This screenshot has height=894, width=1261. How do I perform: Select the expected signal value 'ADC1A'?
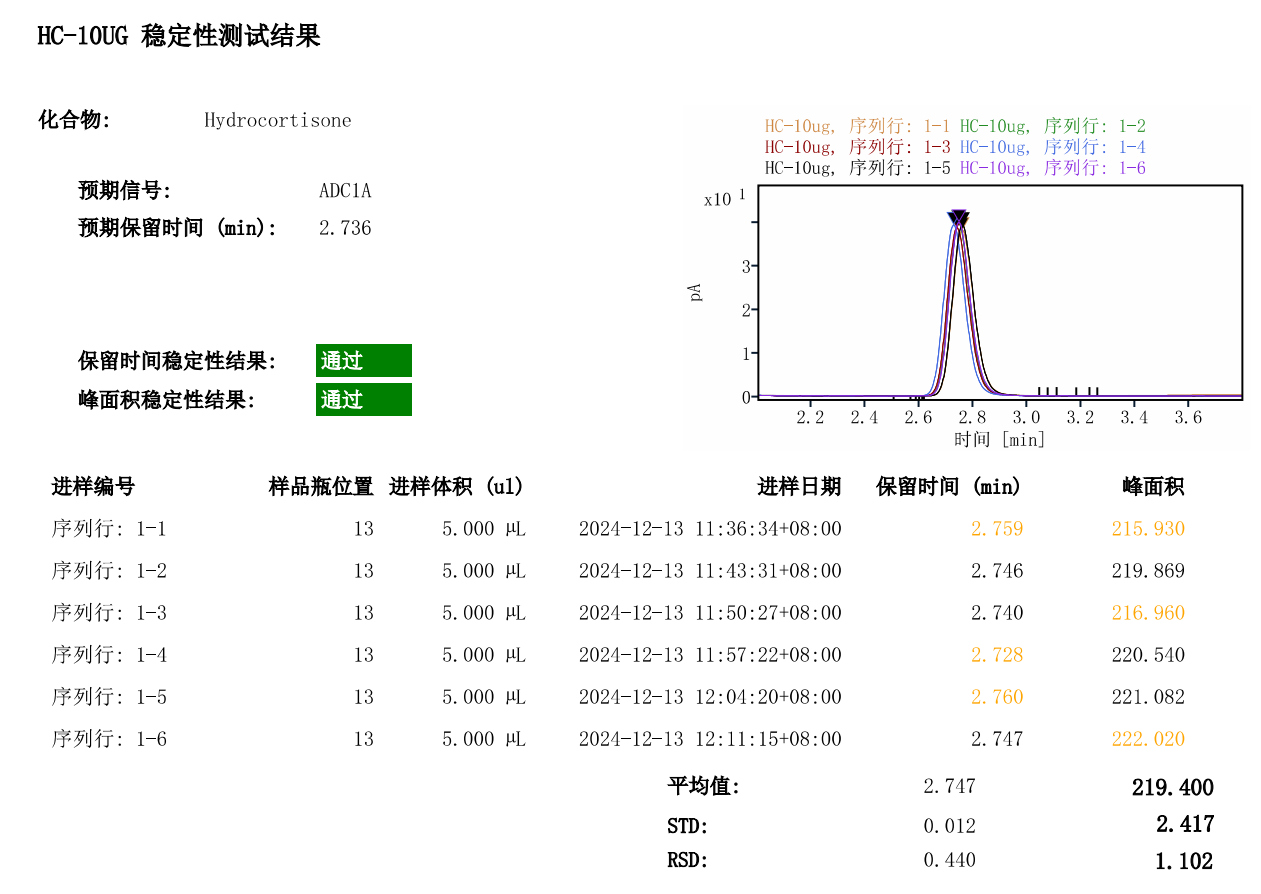345,191
